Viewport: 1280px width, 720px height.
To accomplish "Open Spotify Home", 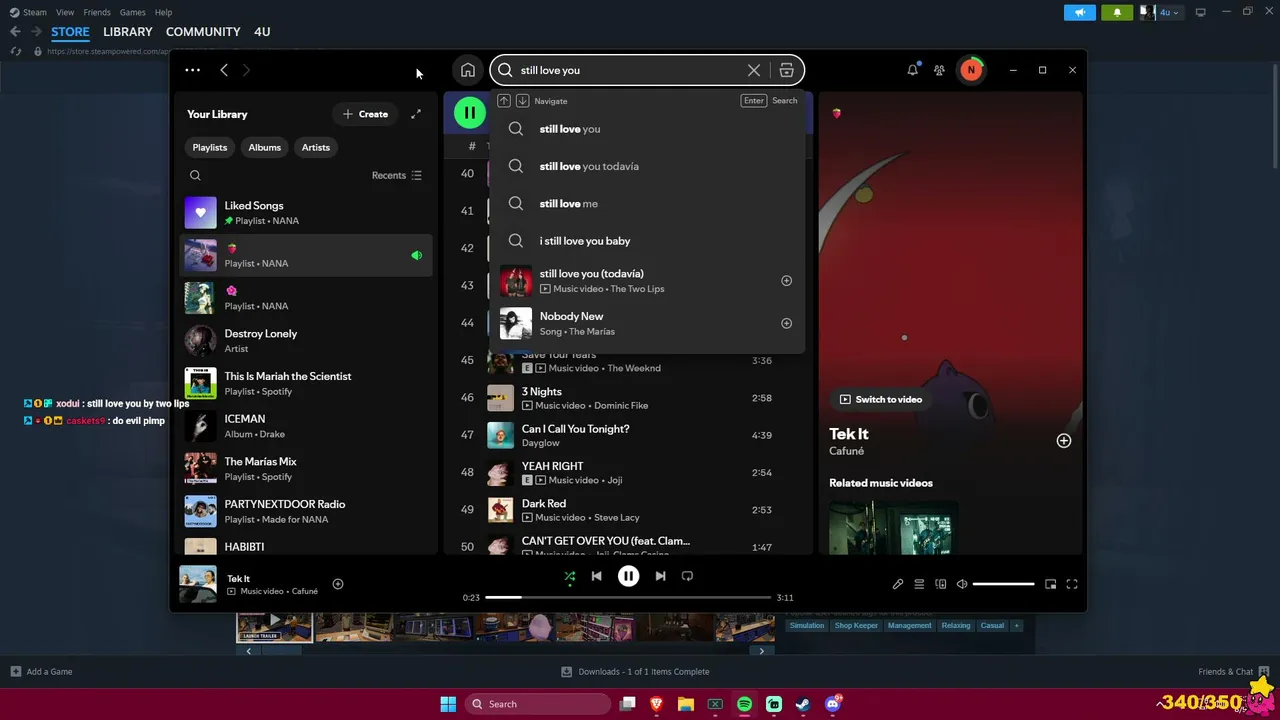I will pyautogui.click(x=468, y=70).
